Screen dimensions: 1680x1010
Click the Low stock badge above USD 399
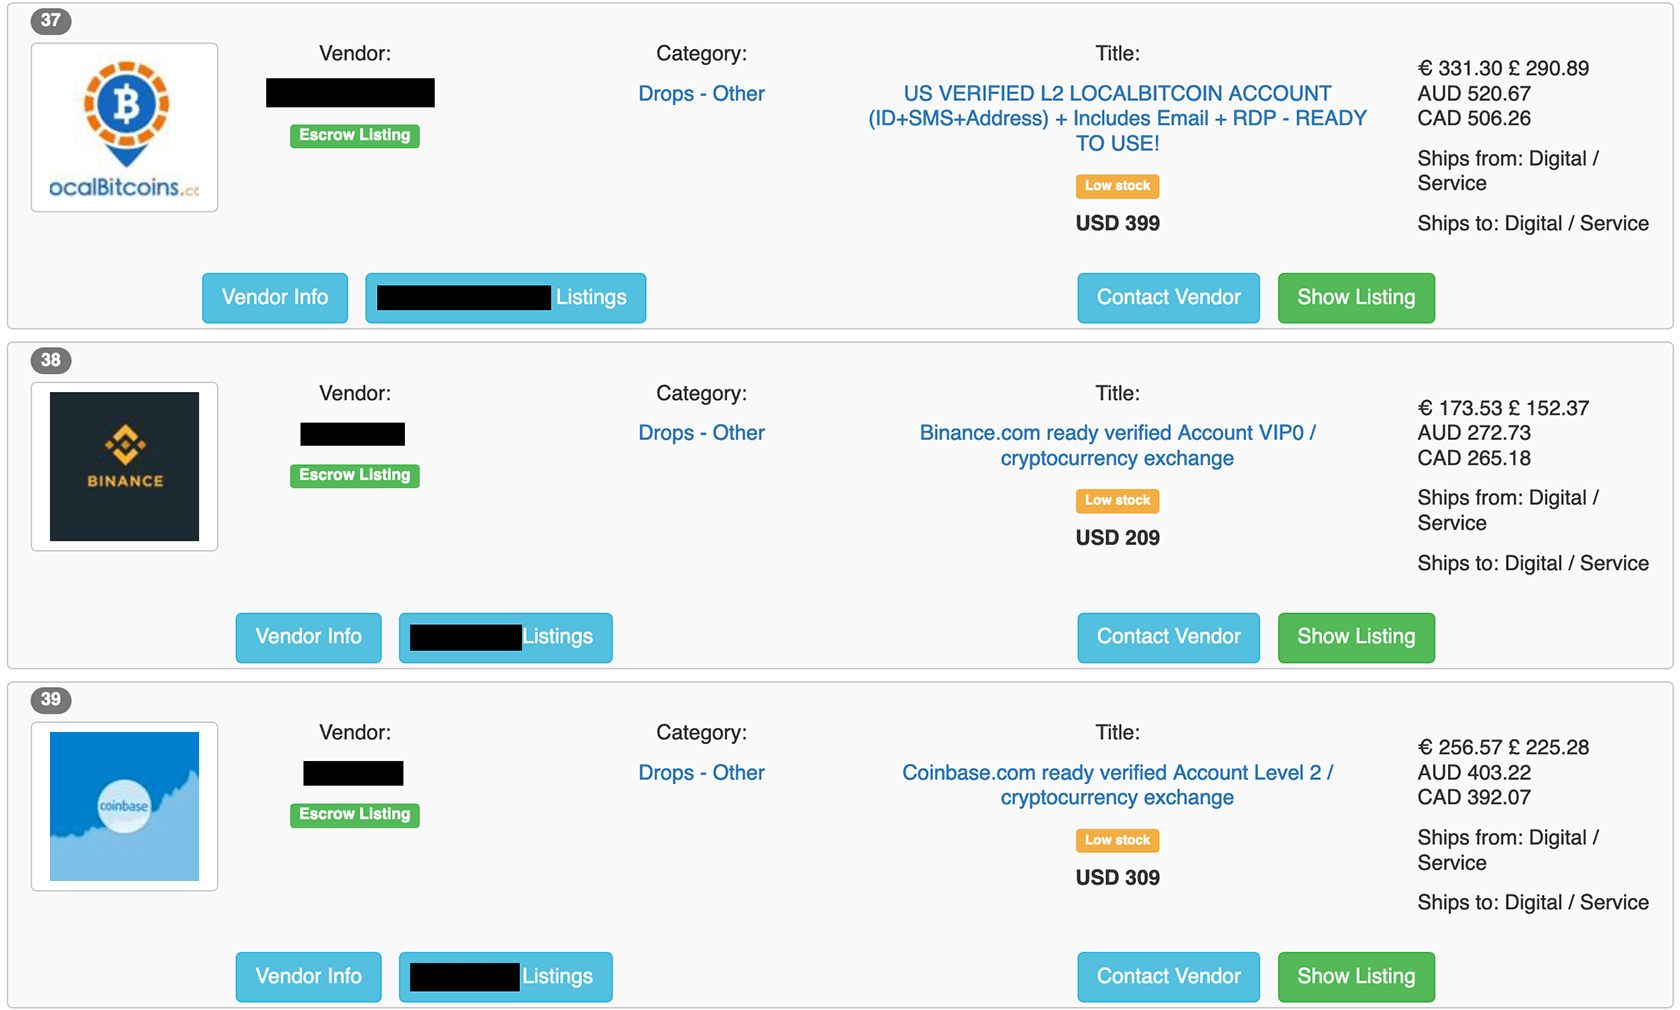[1118, 186]
